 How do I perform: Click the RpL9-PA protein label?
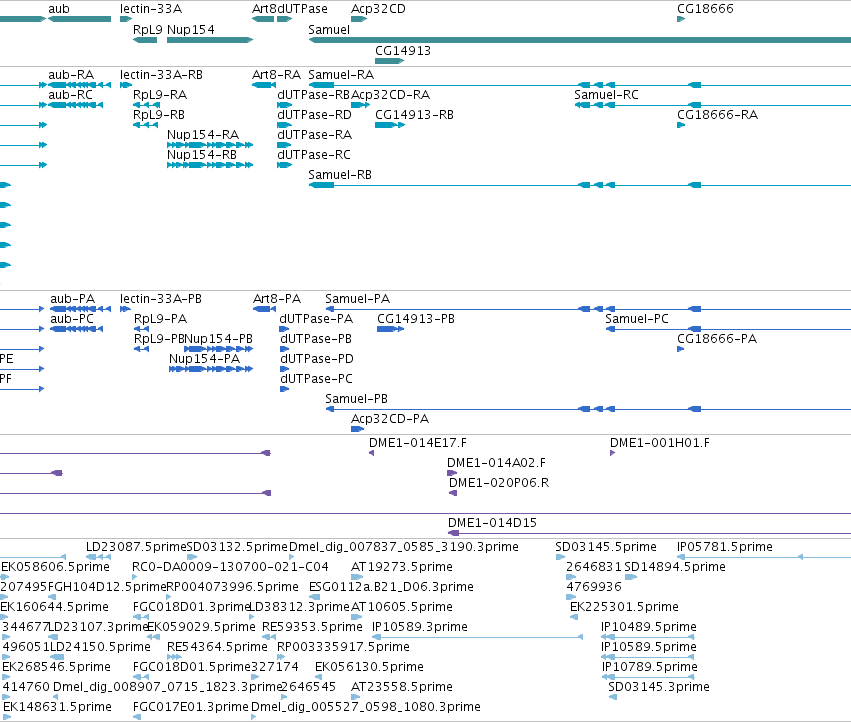click(x=160, y=319)
